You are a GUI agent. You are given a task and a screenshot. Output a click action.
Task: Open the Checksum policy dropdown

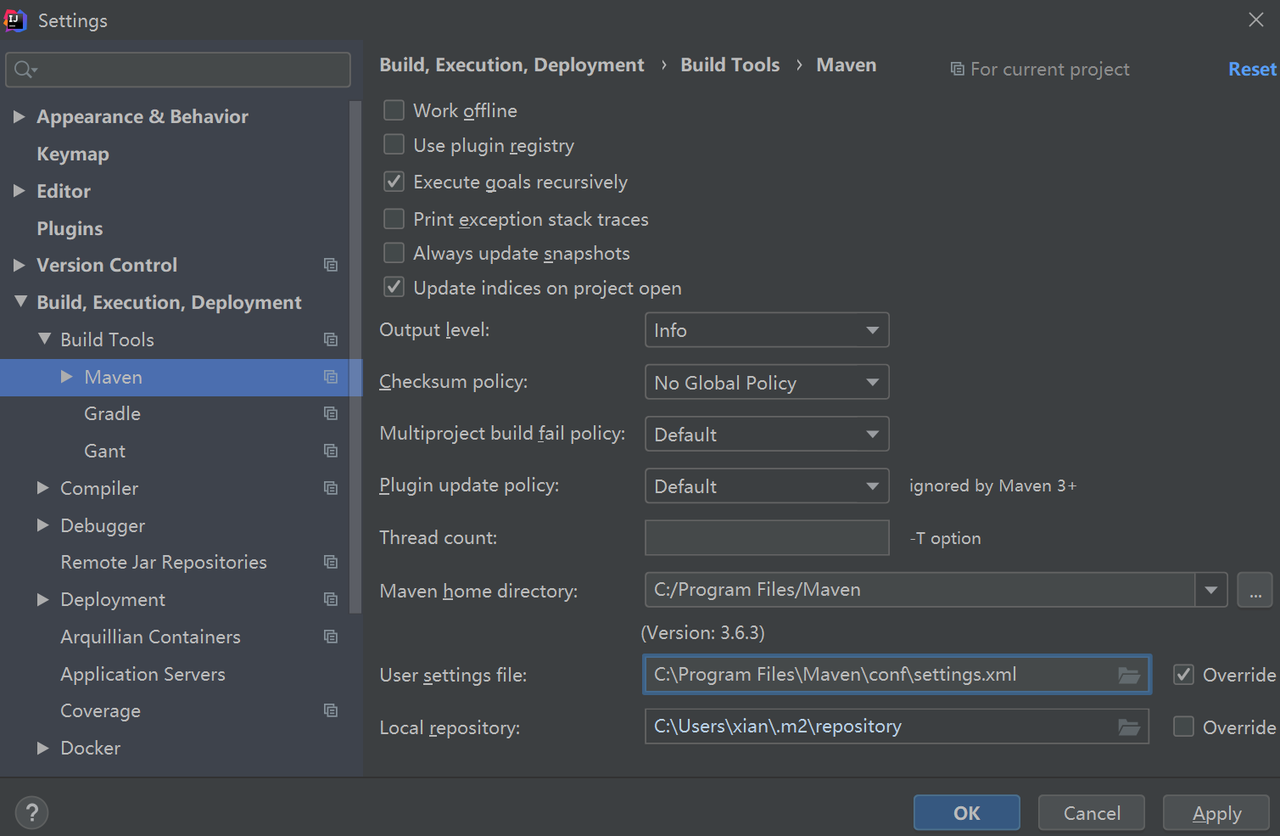point(766,383)
